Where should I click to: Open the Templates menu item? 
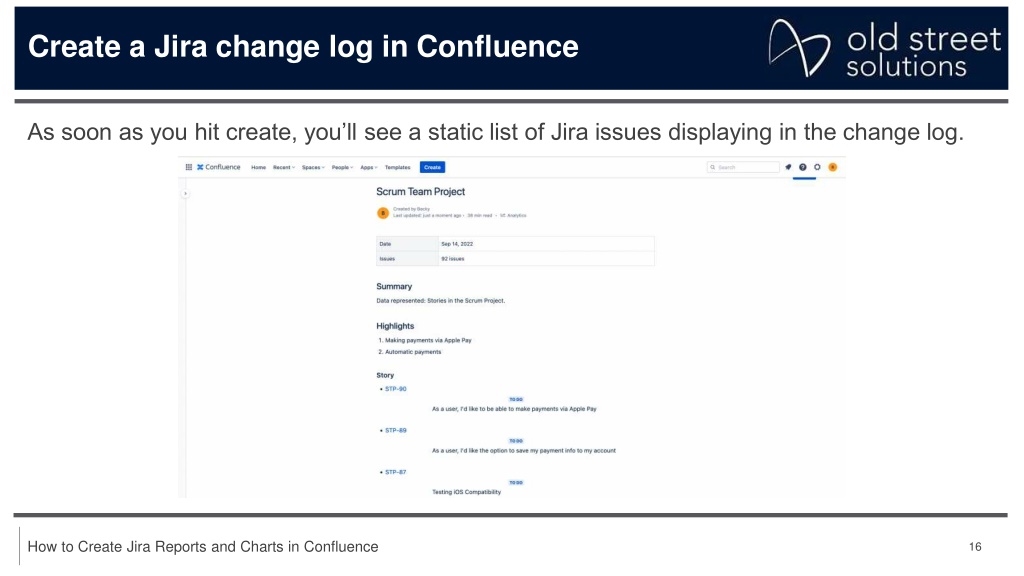pyautogui.click(x=398, y=167)
